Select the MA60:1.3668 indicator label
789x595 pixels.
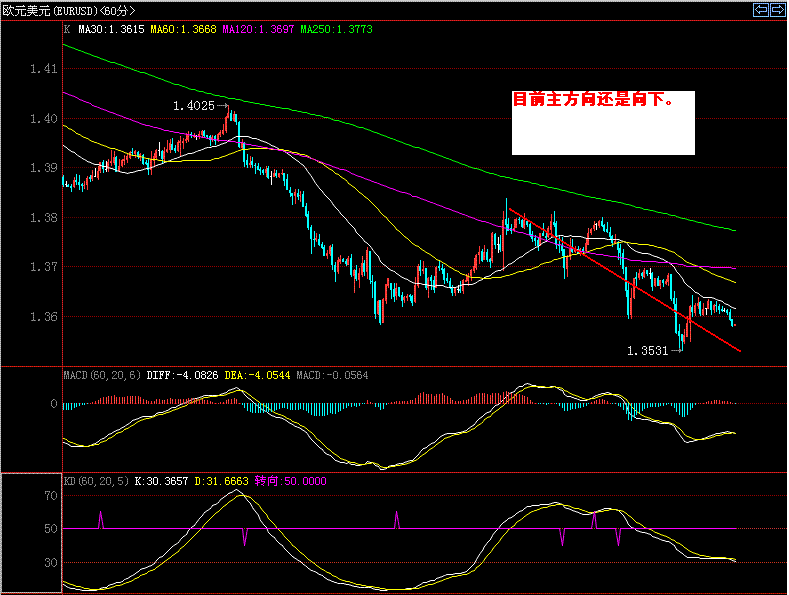point(183,29)
